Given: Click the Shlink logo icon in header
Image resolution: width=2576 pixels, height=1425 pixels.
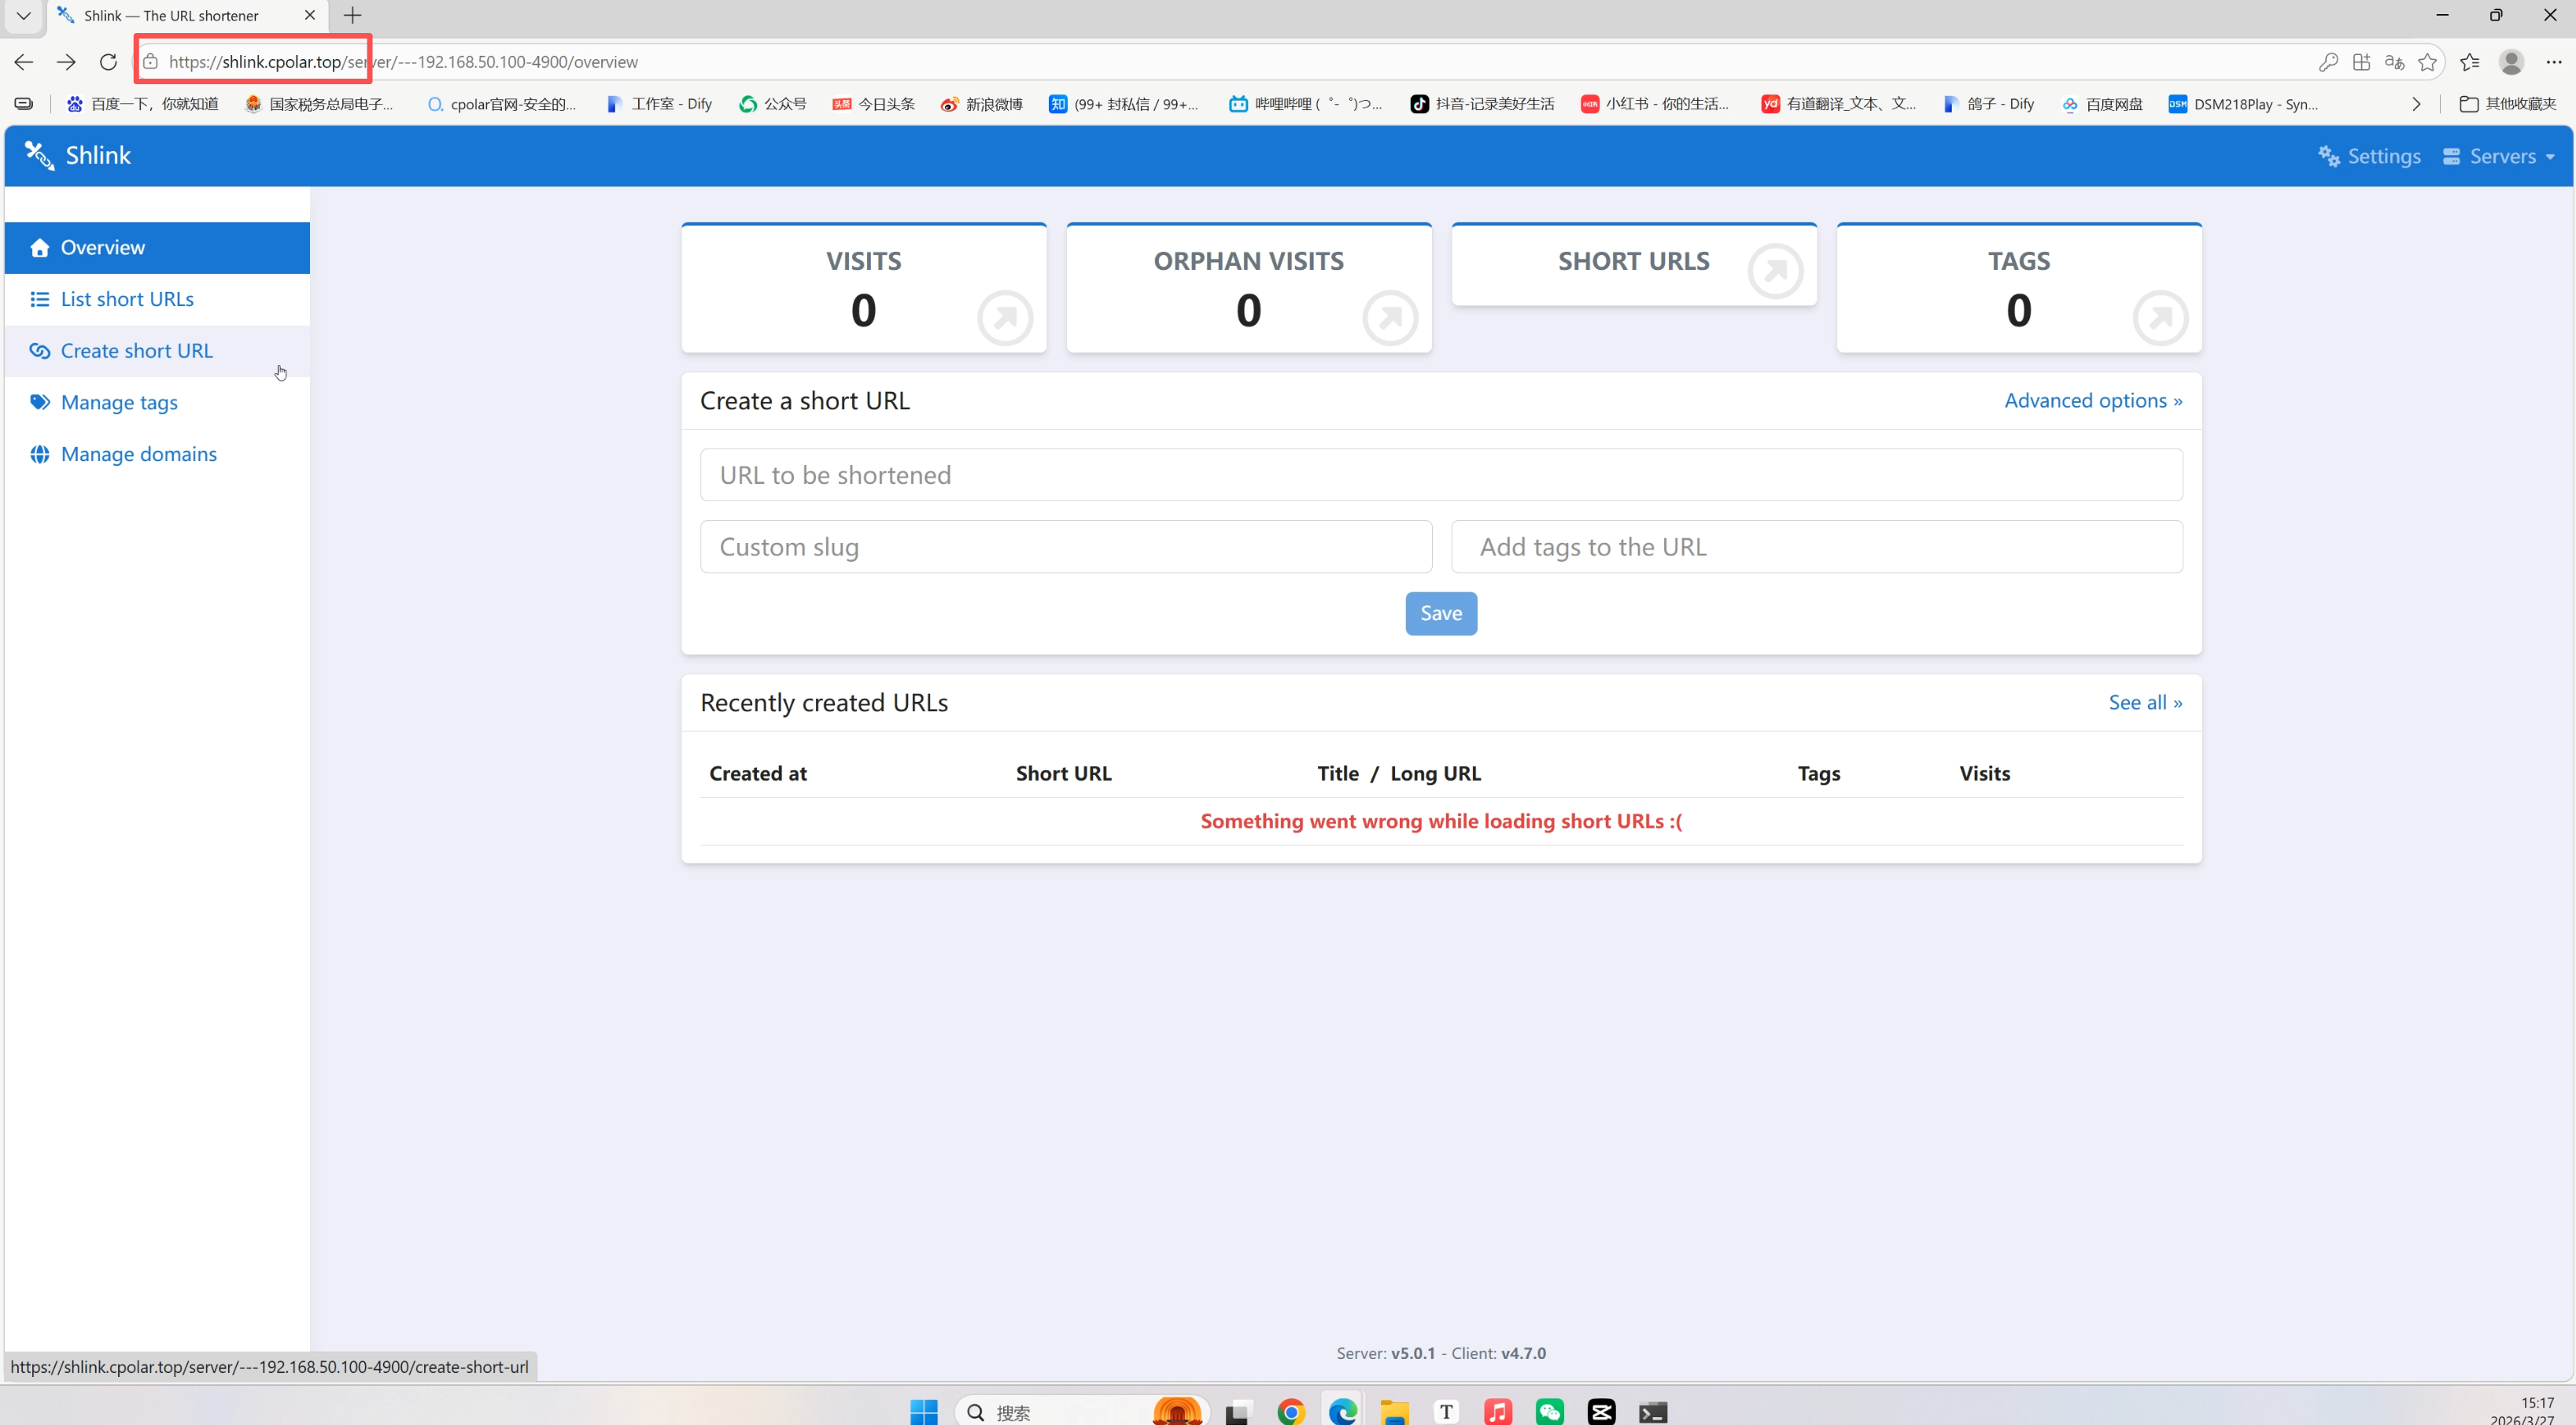Looking at the screenshot, I should click(x=39, y=155).
